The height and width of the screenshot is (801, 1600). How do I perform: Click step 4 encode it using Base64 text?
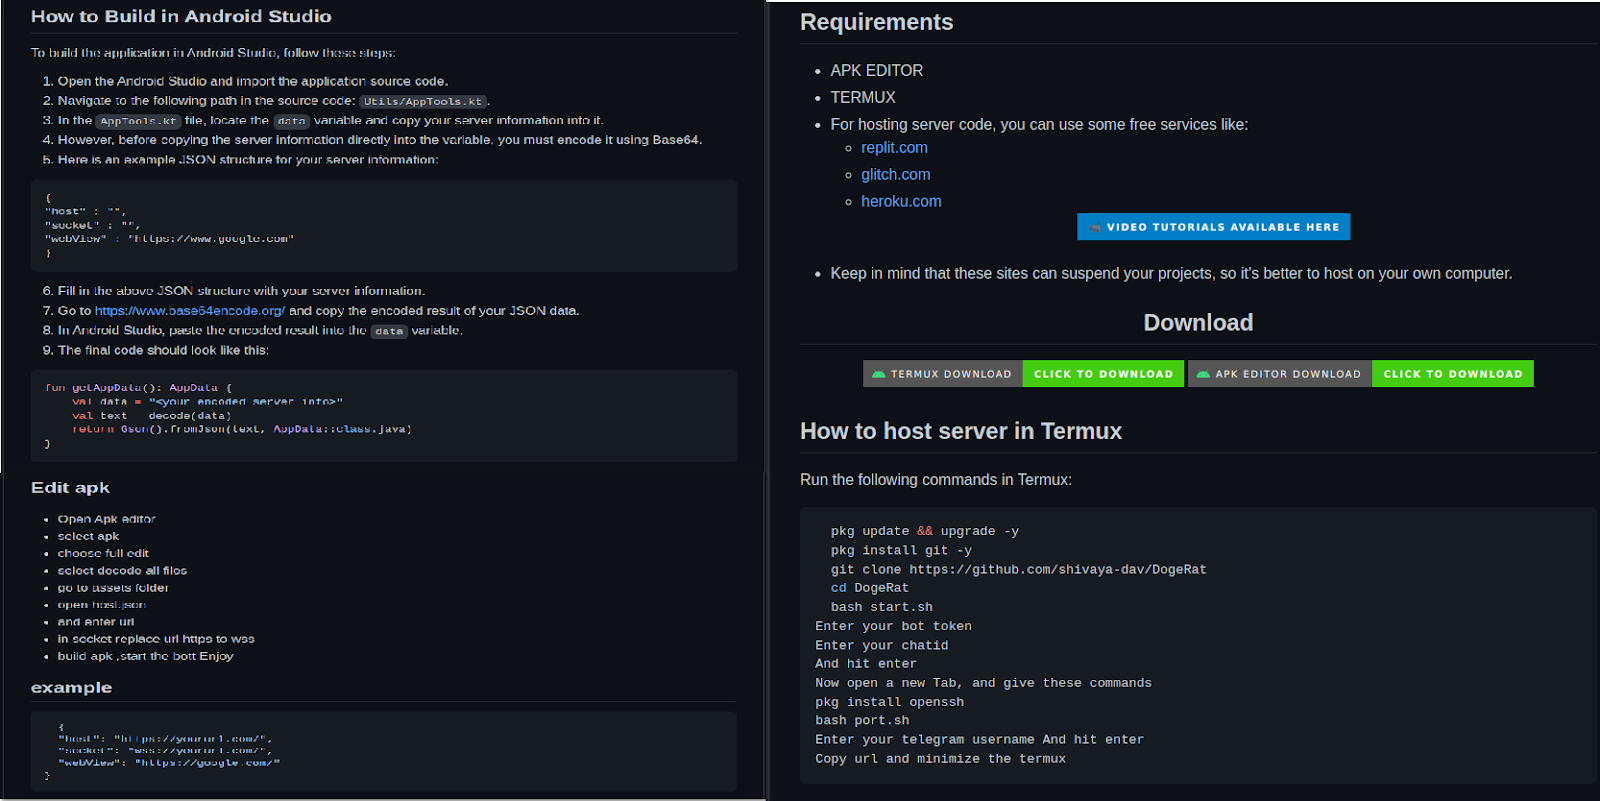click(380, 140)
